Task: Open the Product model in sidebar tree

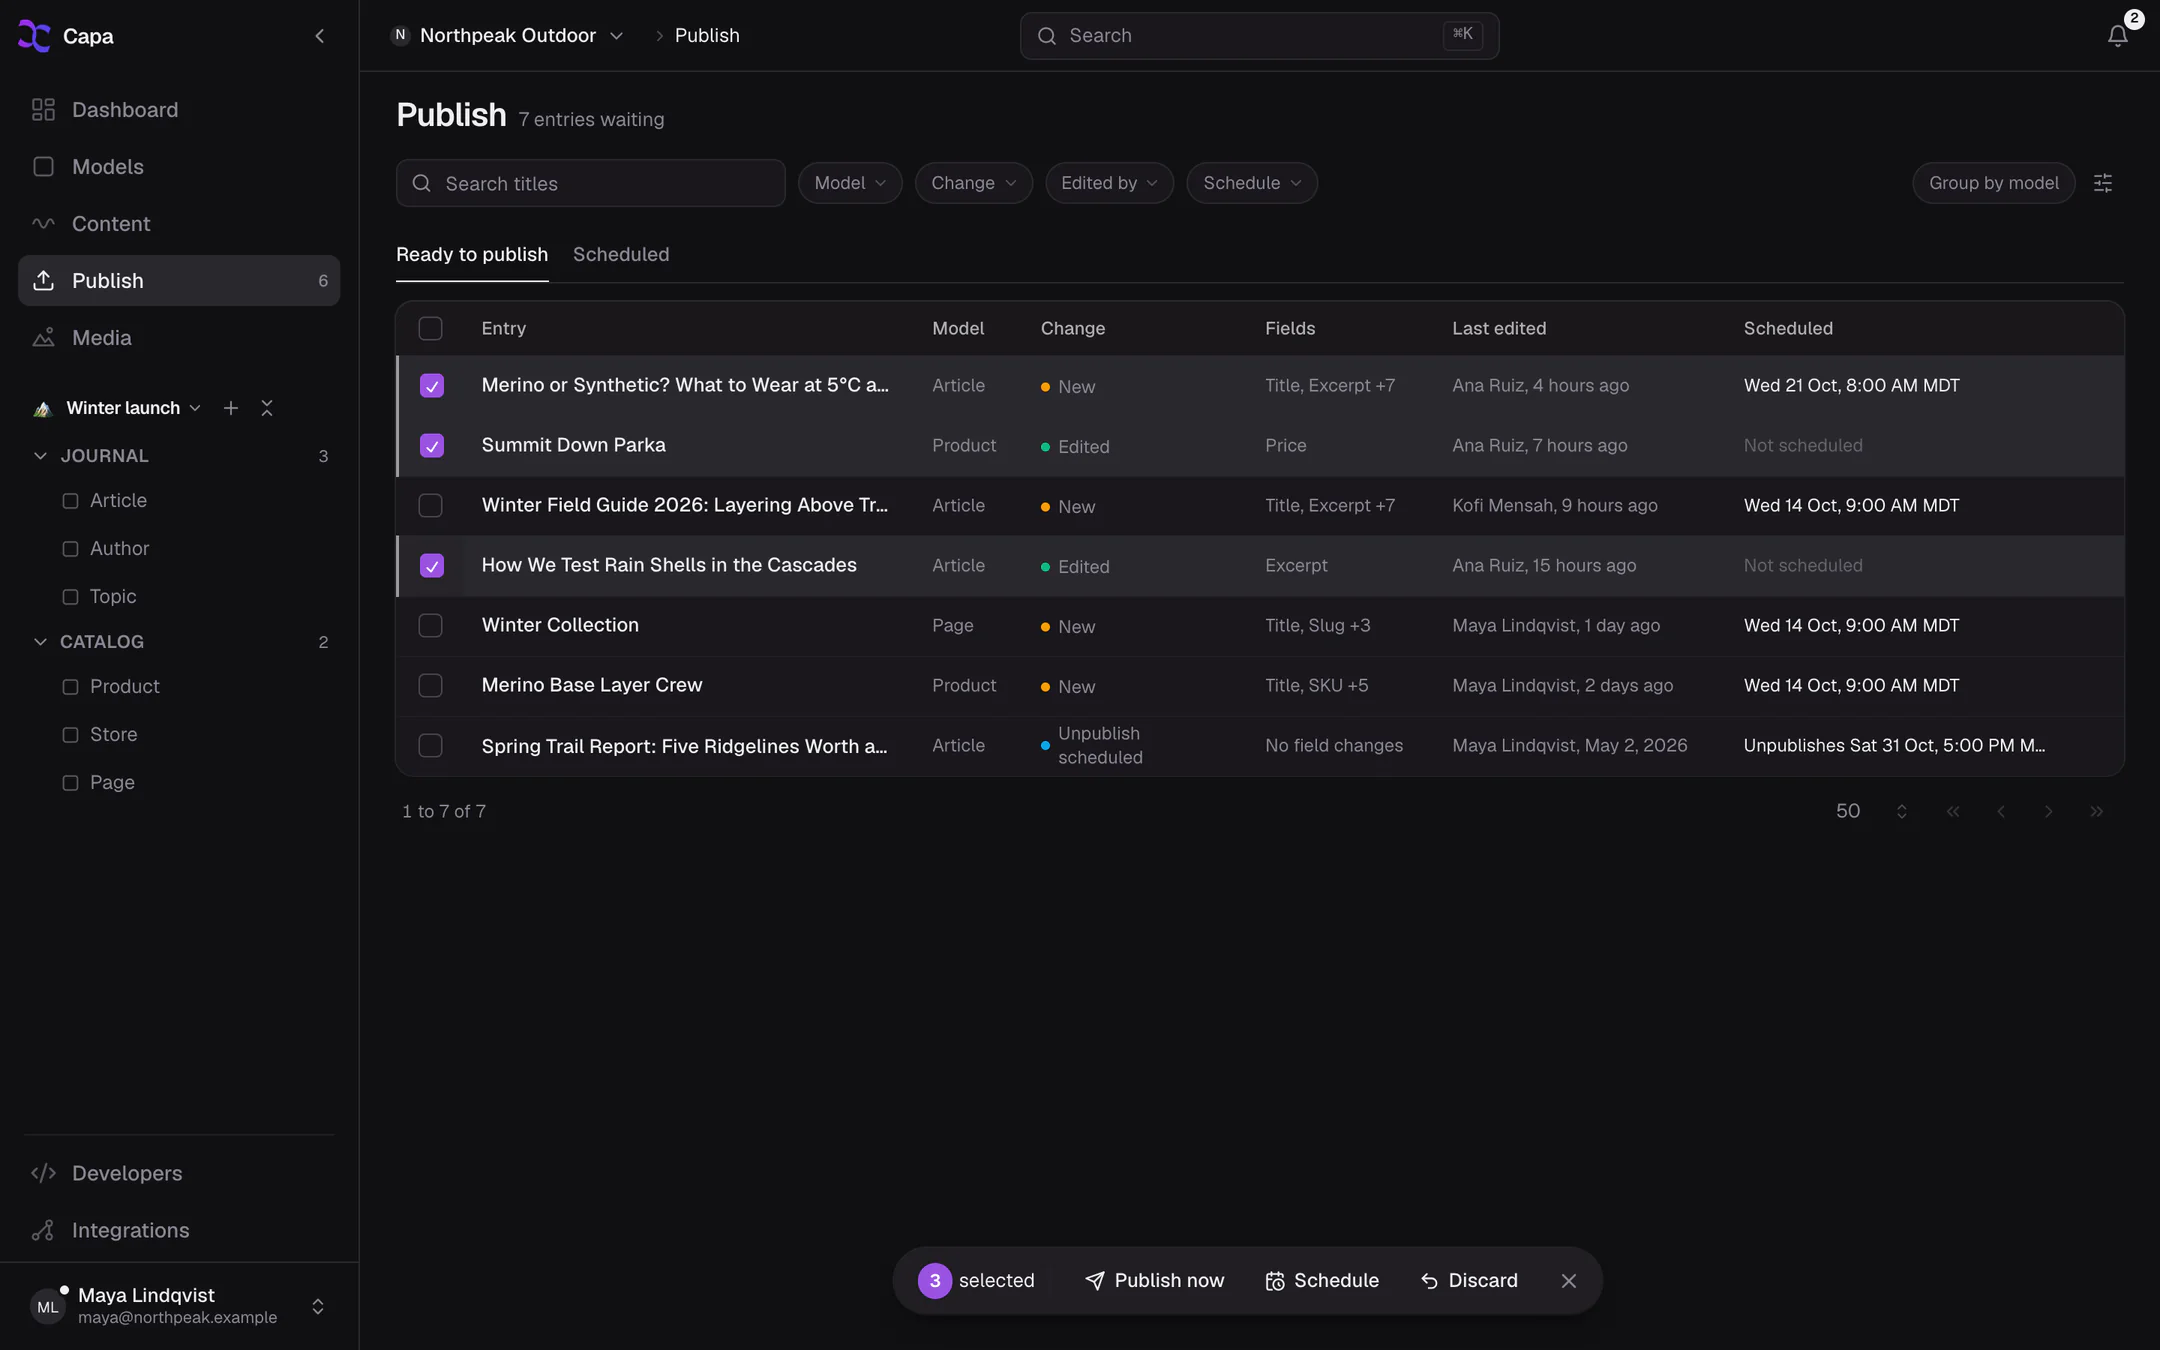Action: tap(124, 687)
